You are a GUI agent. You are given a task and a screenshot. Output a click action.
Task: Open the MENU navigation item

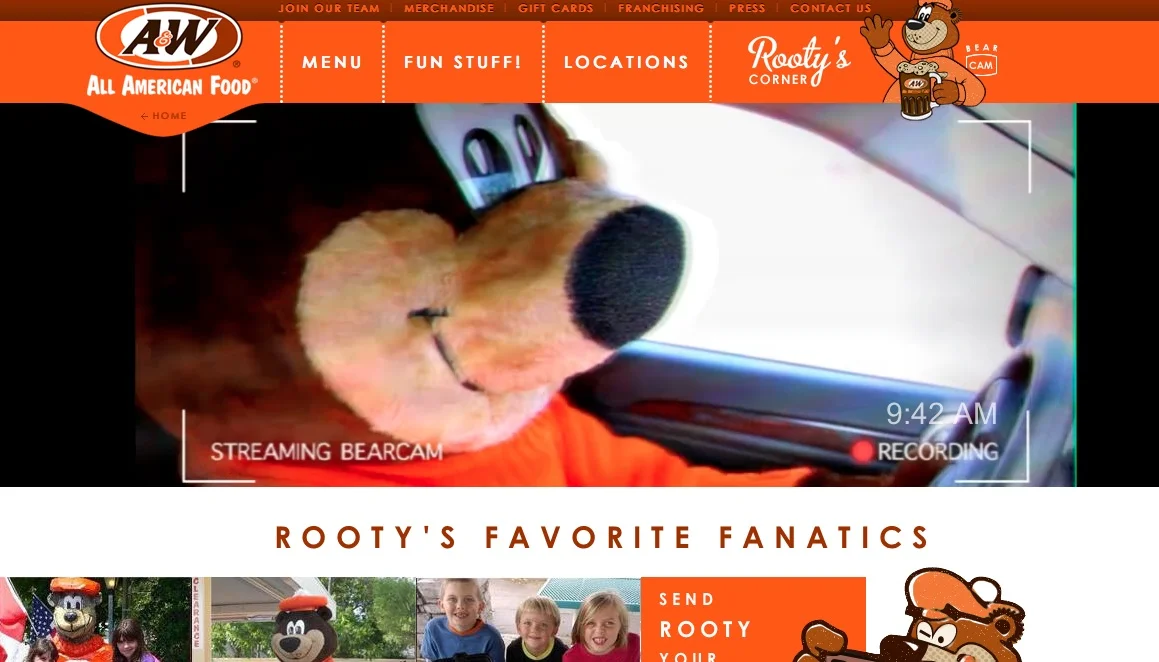pyautogui.click(x=332, y=62)
